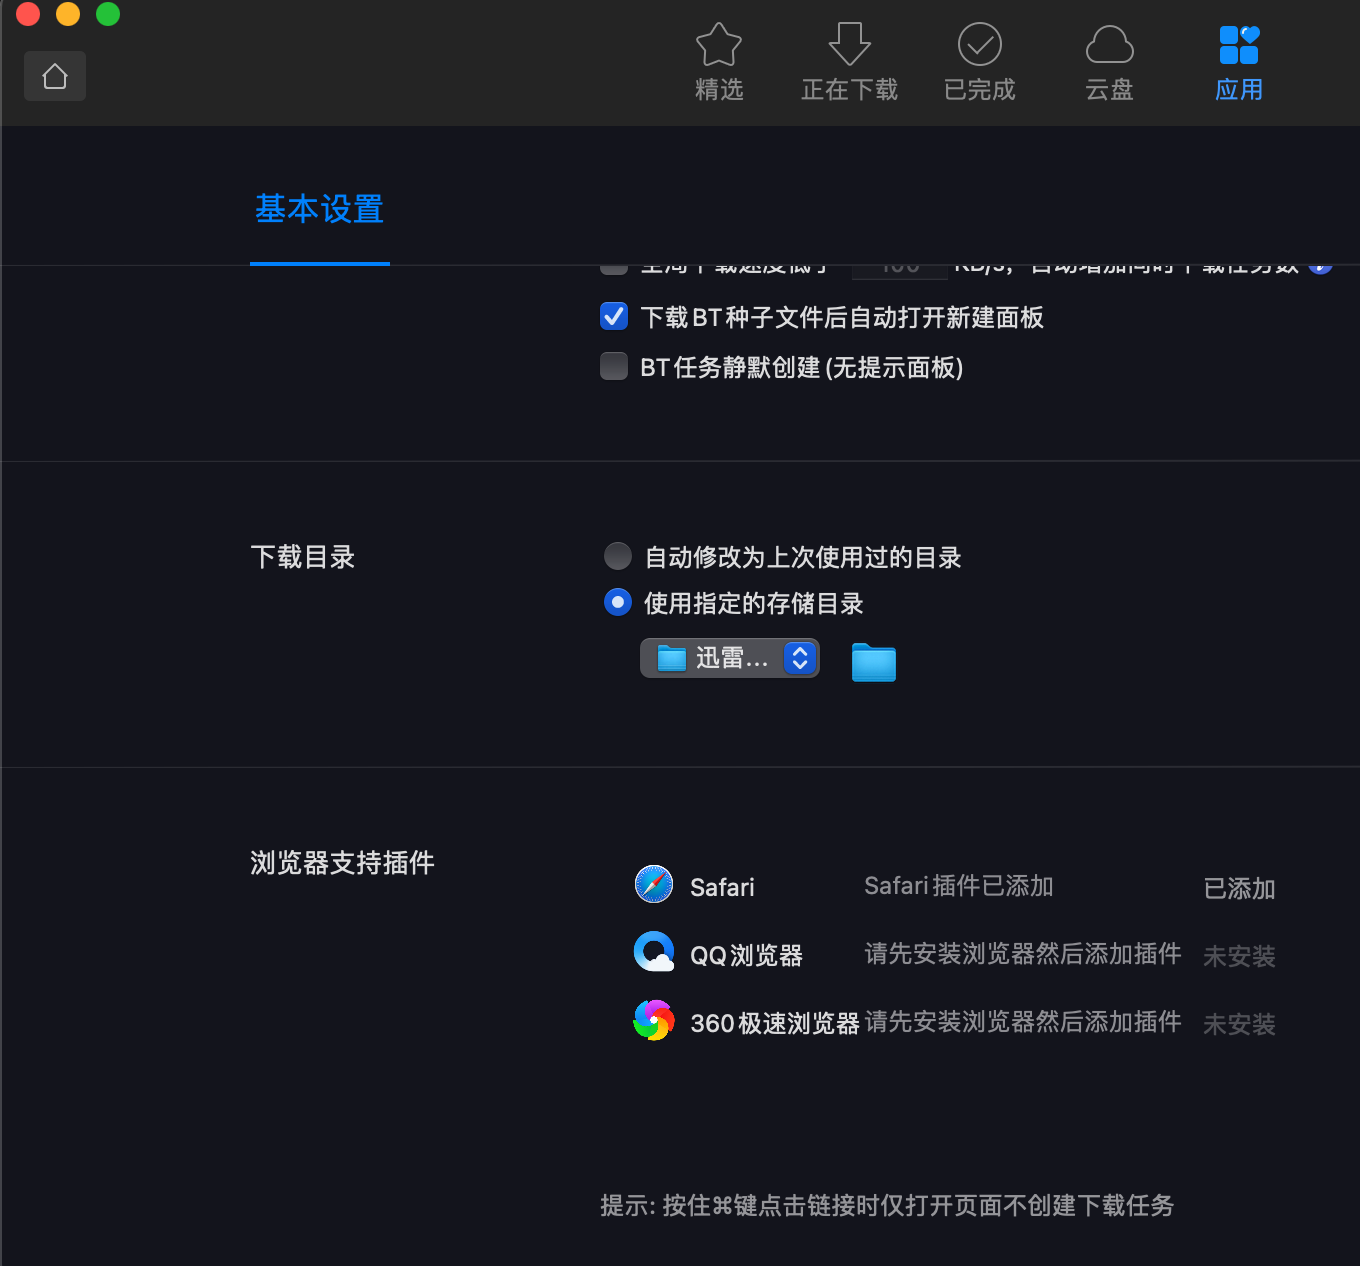
Task: Click the Safari插件已添加 text
Action: click(957, 886)
